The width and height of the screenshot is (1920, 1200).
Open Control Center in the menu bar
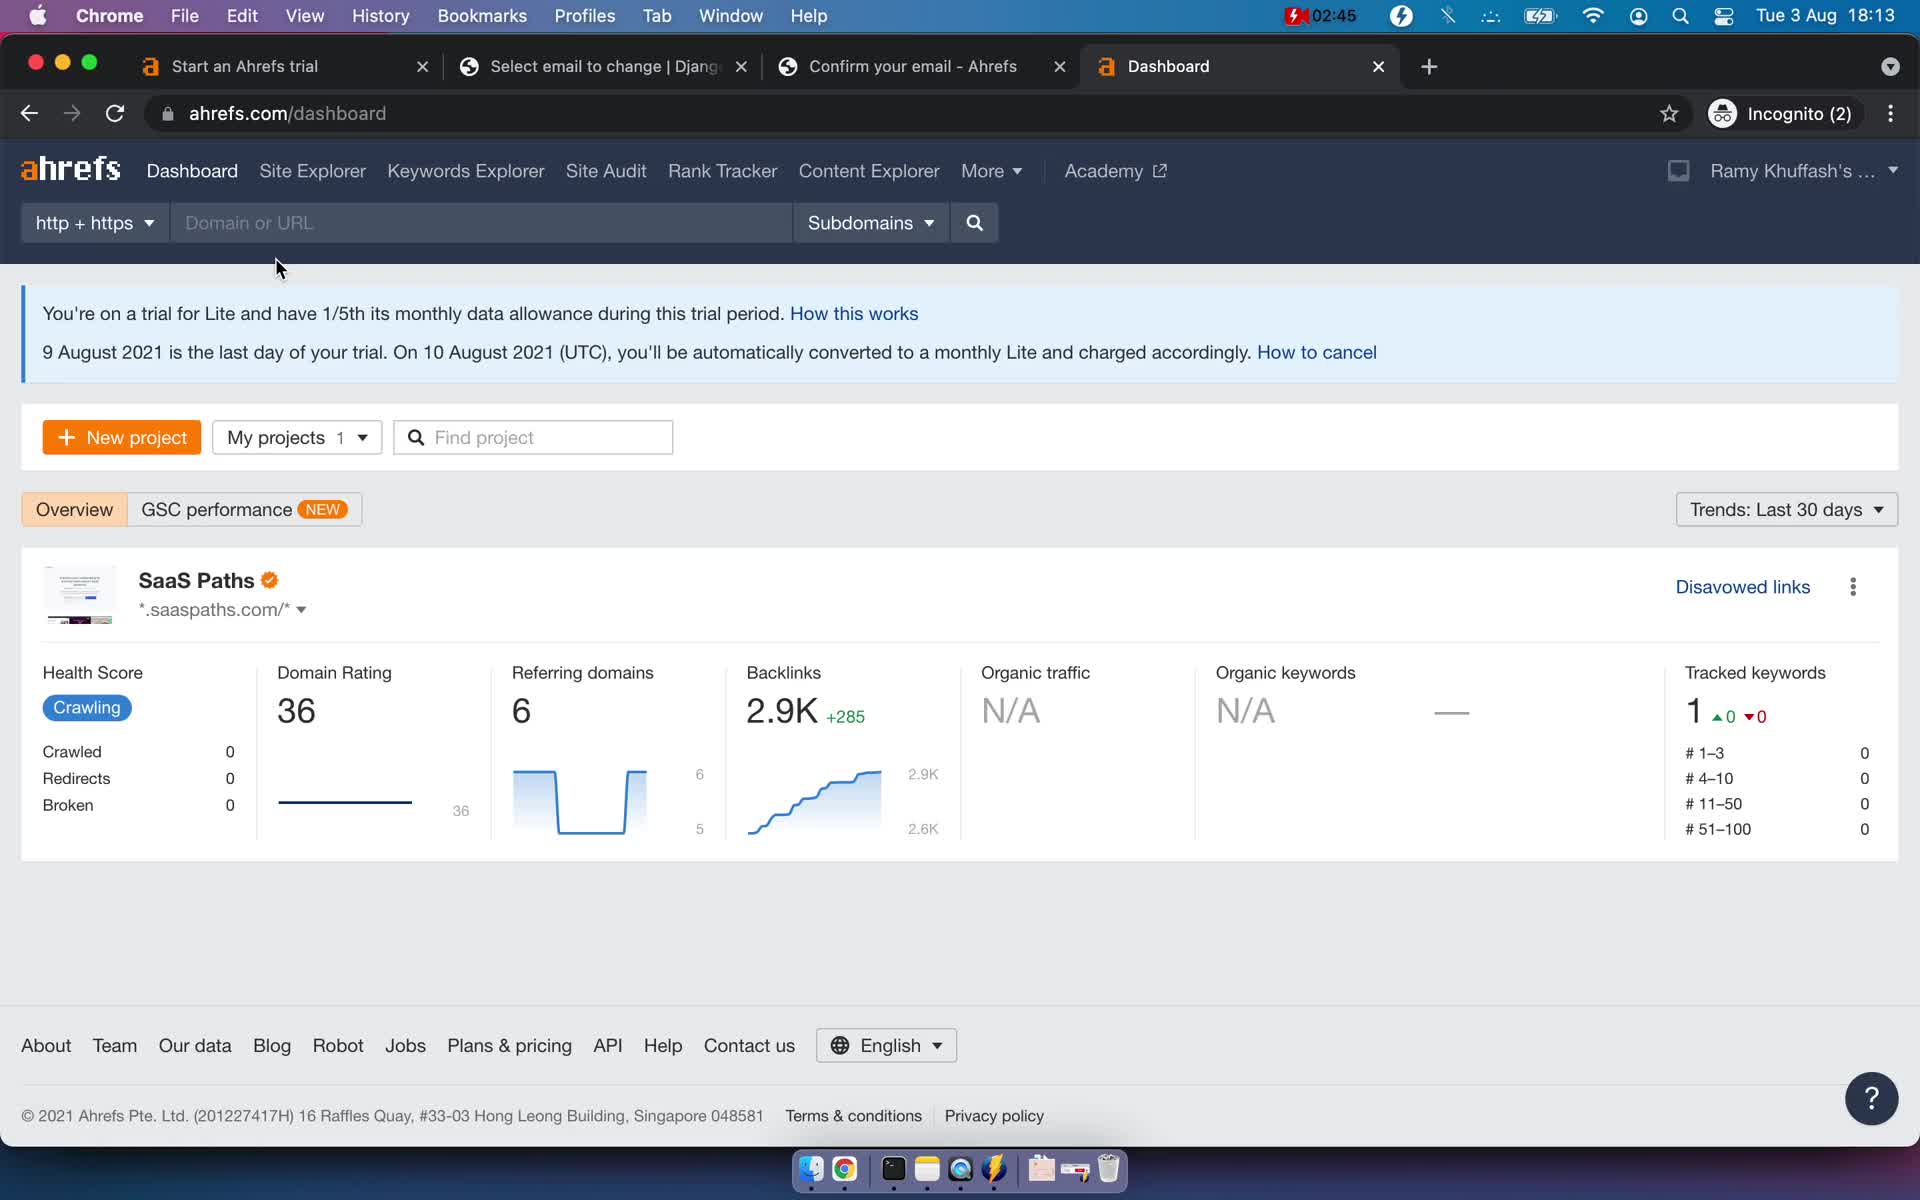[x=1723, y=16]
